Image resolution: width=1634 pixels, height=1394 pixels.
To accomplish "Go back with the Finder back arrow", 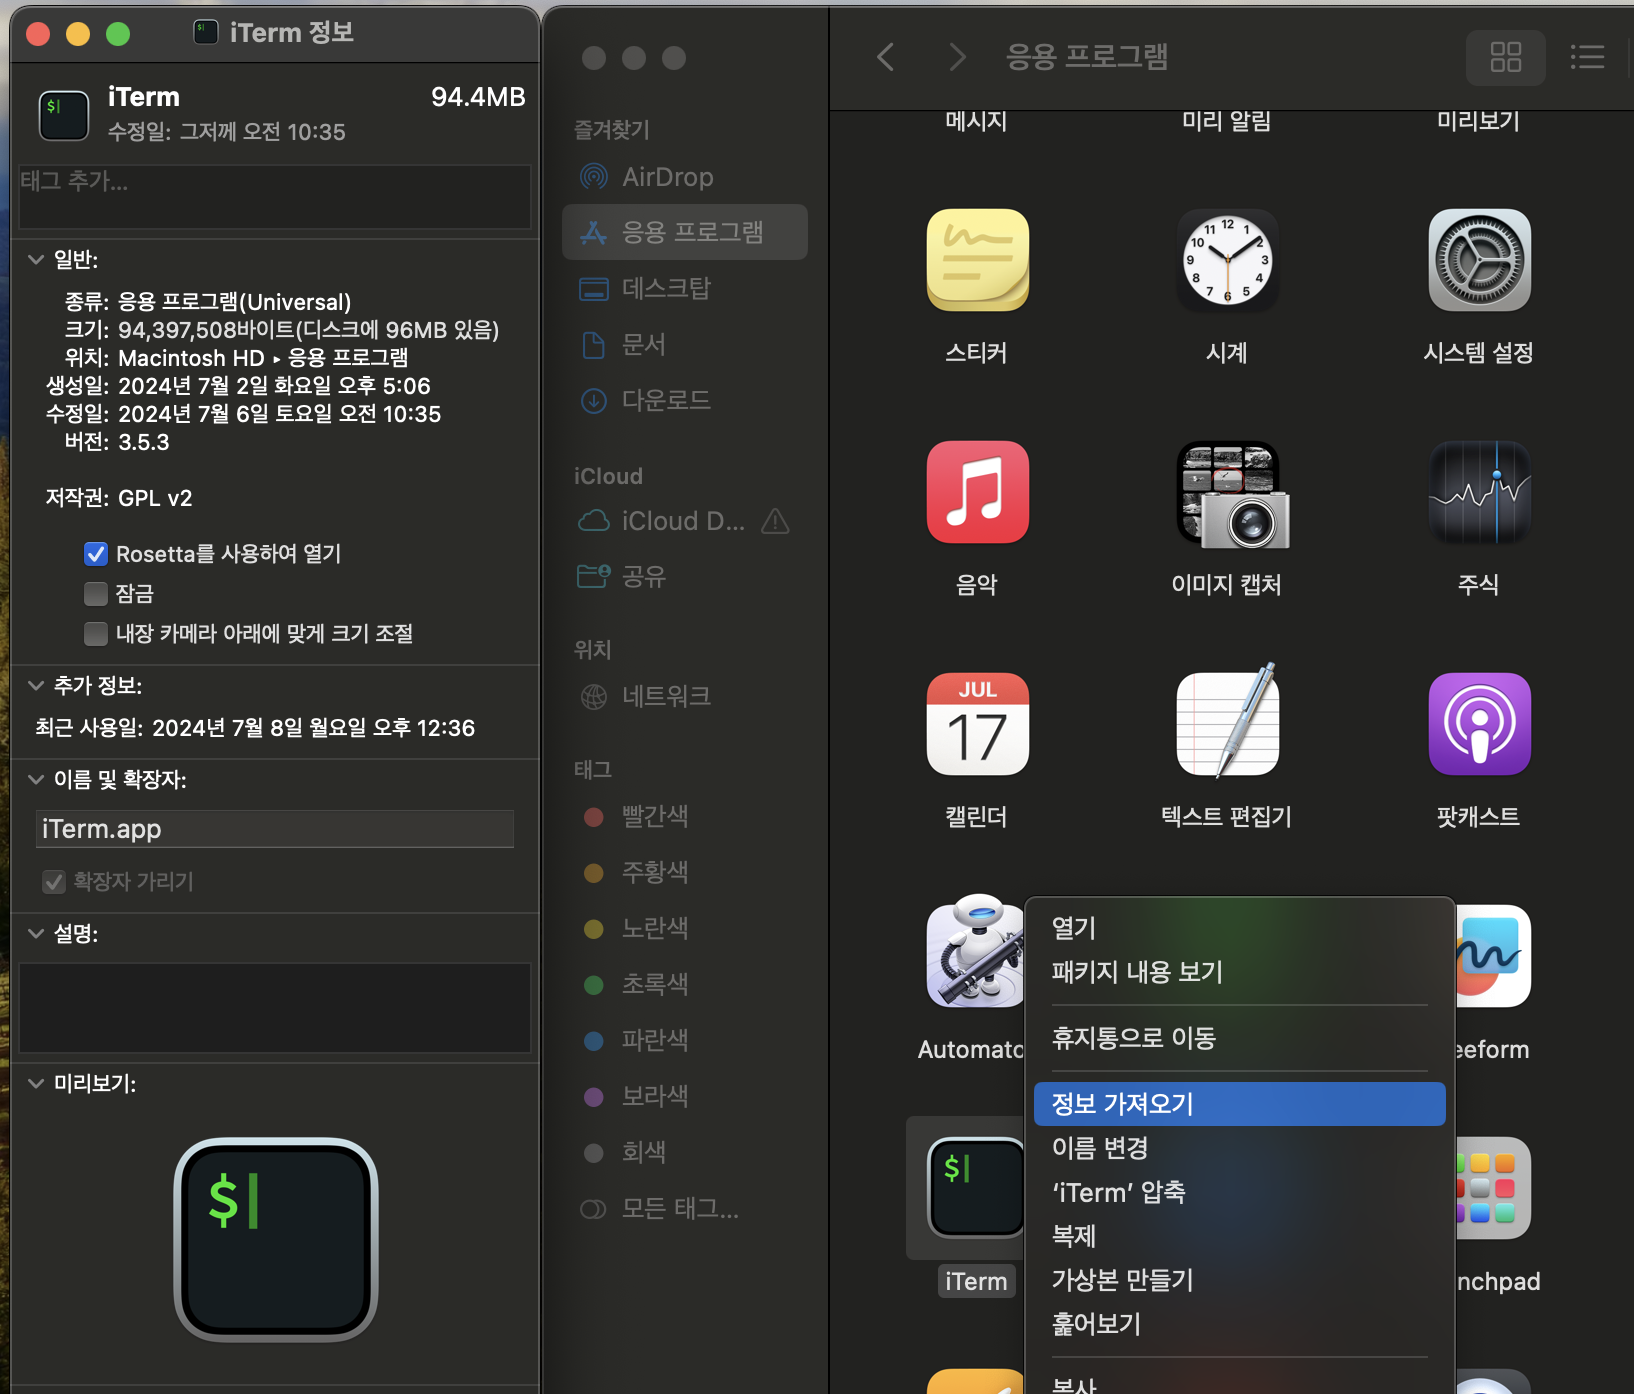I will pos(885,57).
